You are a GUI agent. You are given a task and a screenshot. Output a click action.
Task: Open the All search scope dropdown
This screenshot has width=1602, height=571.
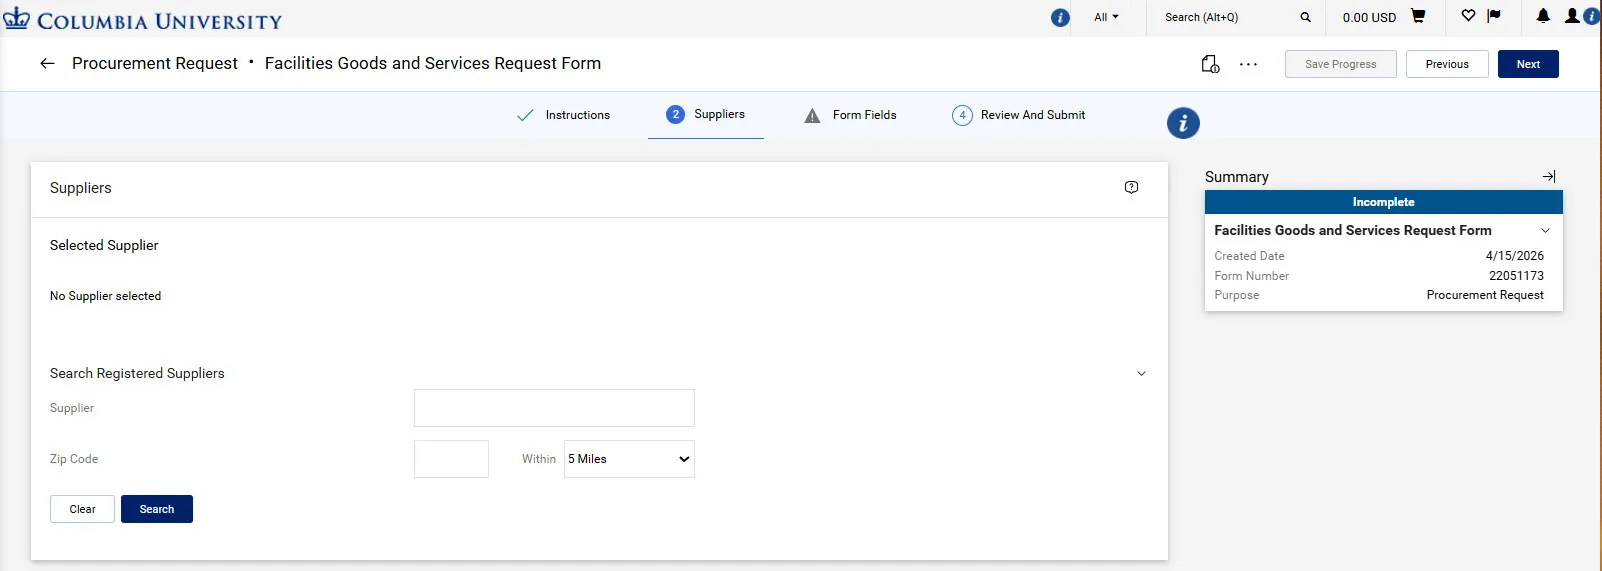1106,17
